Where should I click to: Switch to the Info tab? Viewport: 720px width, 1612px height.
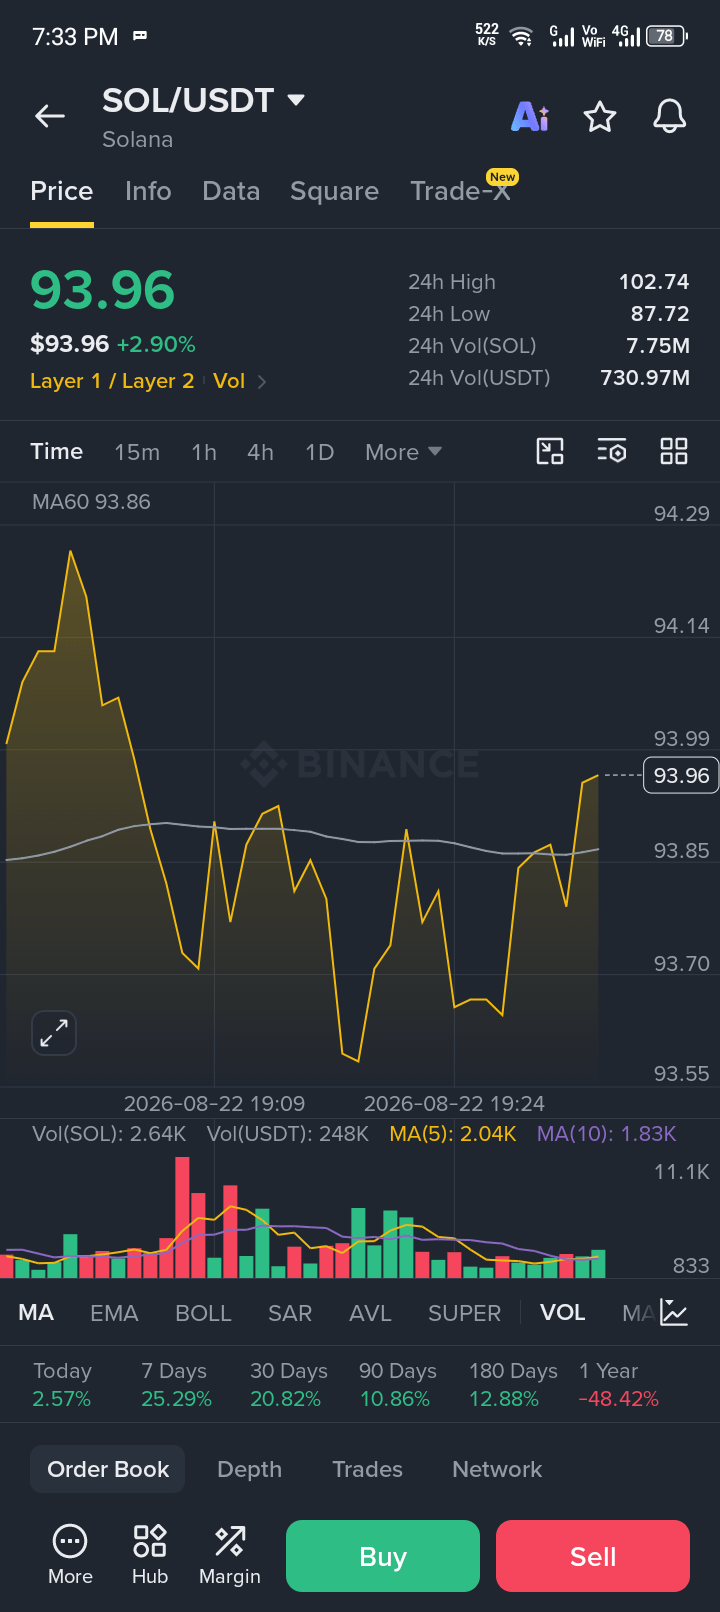(148, 191)
